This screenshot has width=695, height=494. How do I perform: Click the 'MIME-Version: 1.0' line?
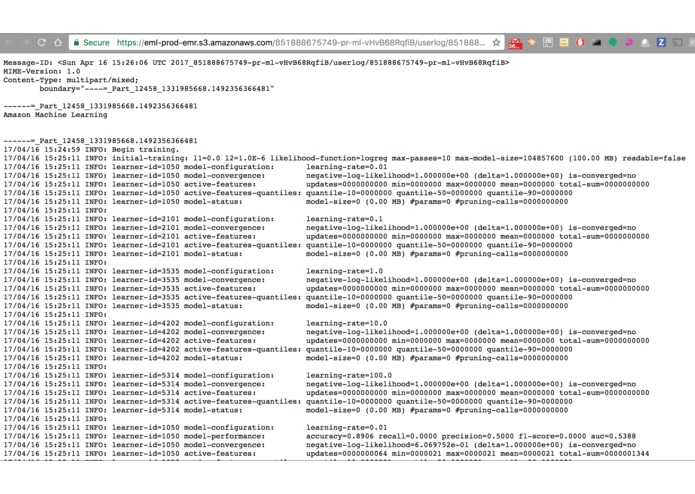tap(42, 71)
